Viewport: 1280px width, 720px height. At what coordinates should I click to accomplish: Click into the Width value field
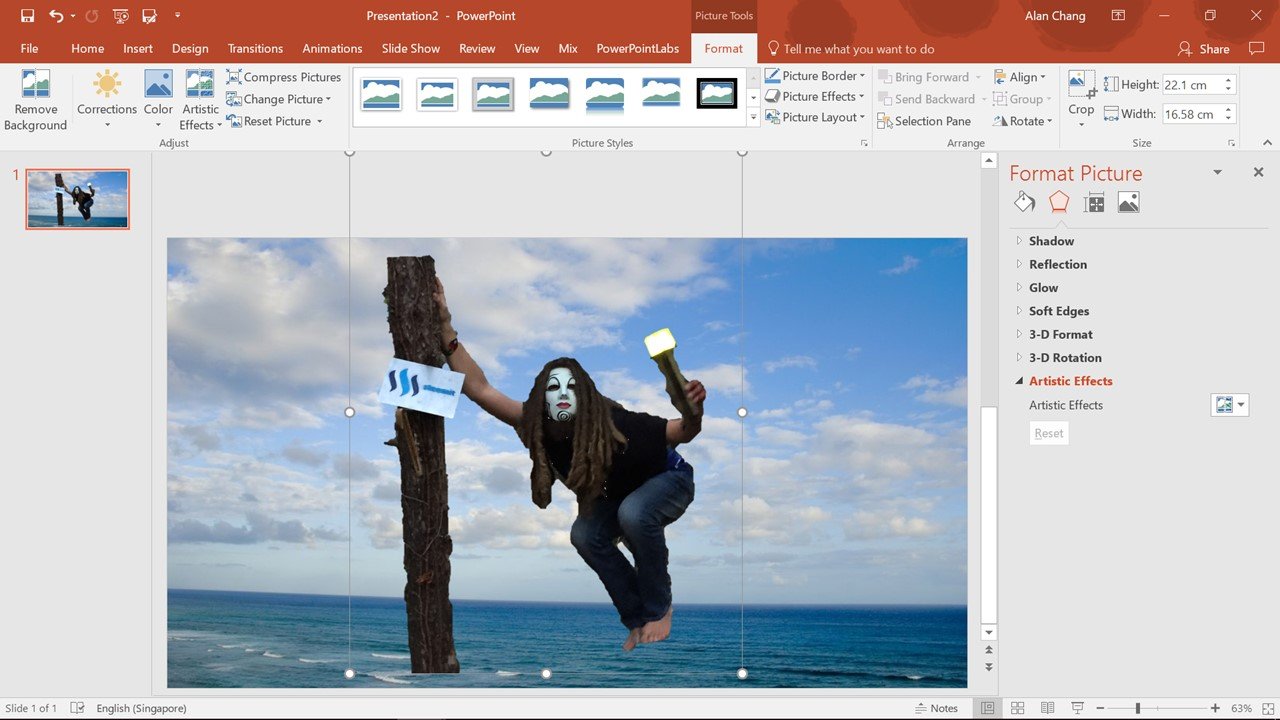tap(1192, 114)
